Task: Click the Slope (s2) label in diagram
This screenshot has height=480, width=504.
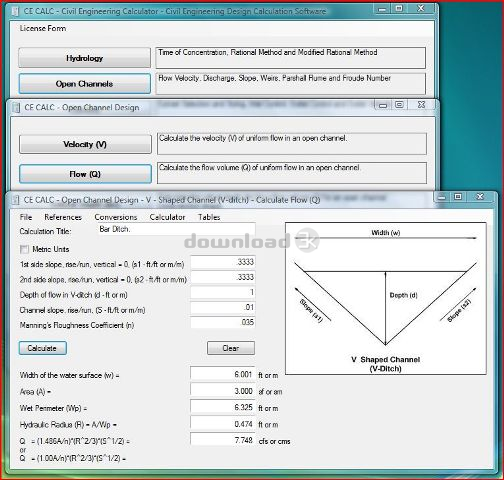Action: (x=459, y=311)
